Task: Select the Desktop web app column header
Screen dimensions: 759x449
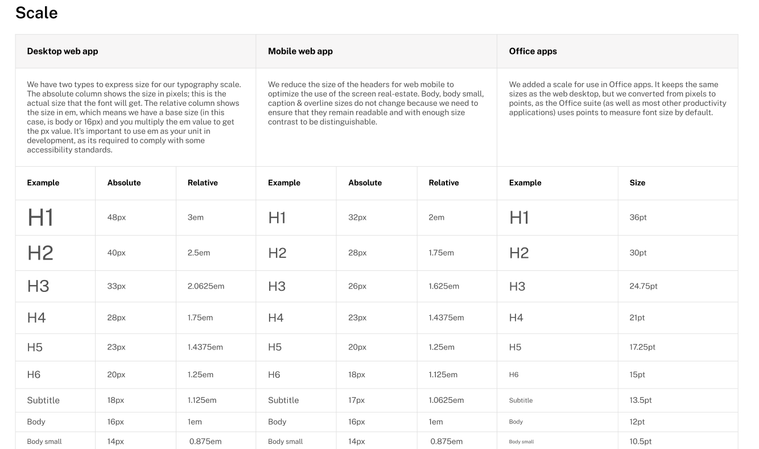Action: coord(62,51)
